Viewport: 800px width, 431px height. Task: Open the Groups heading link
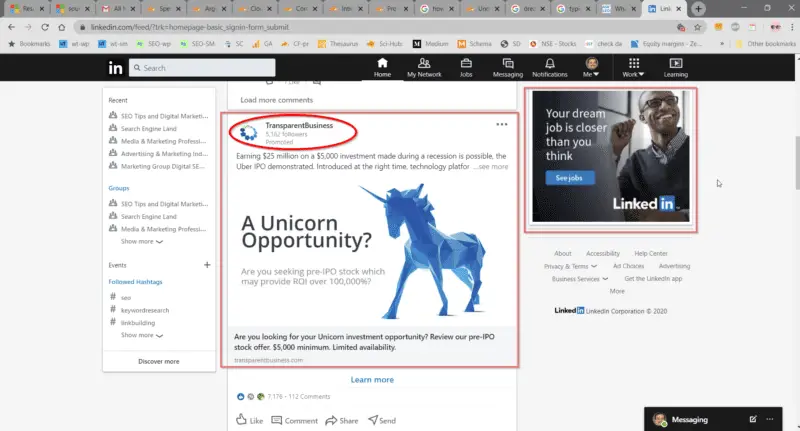pos(119,188)
